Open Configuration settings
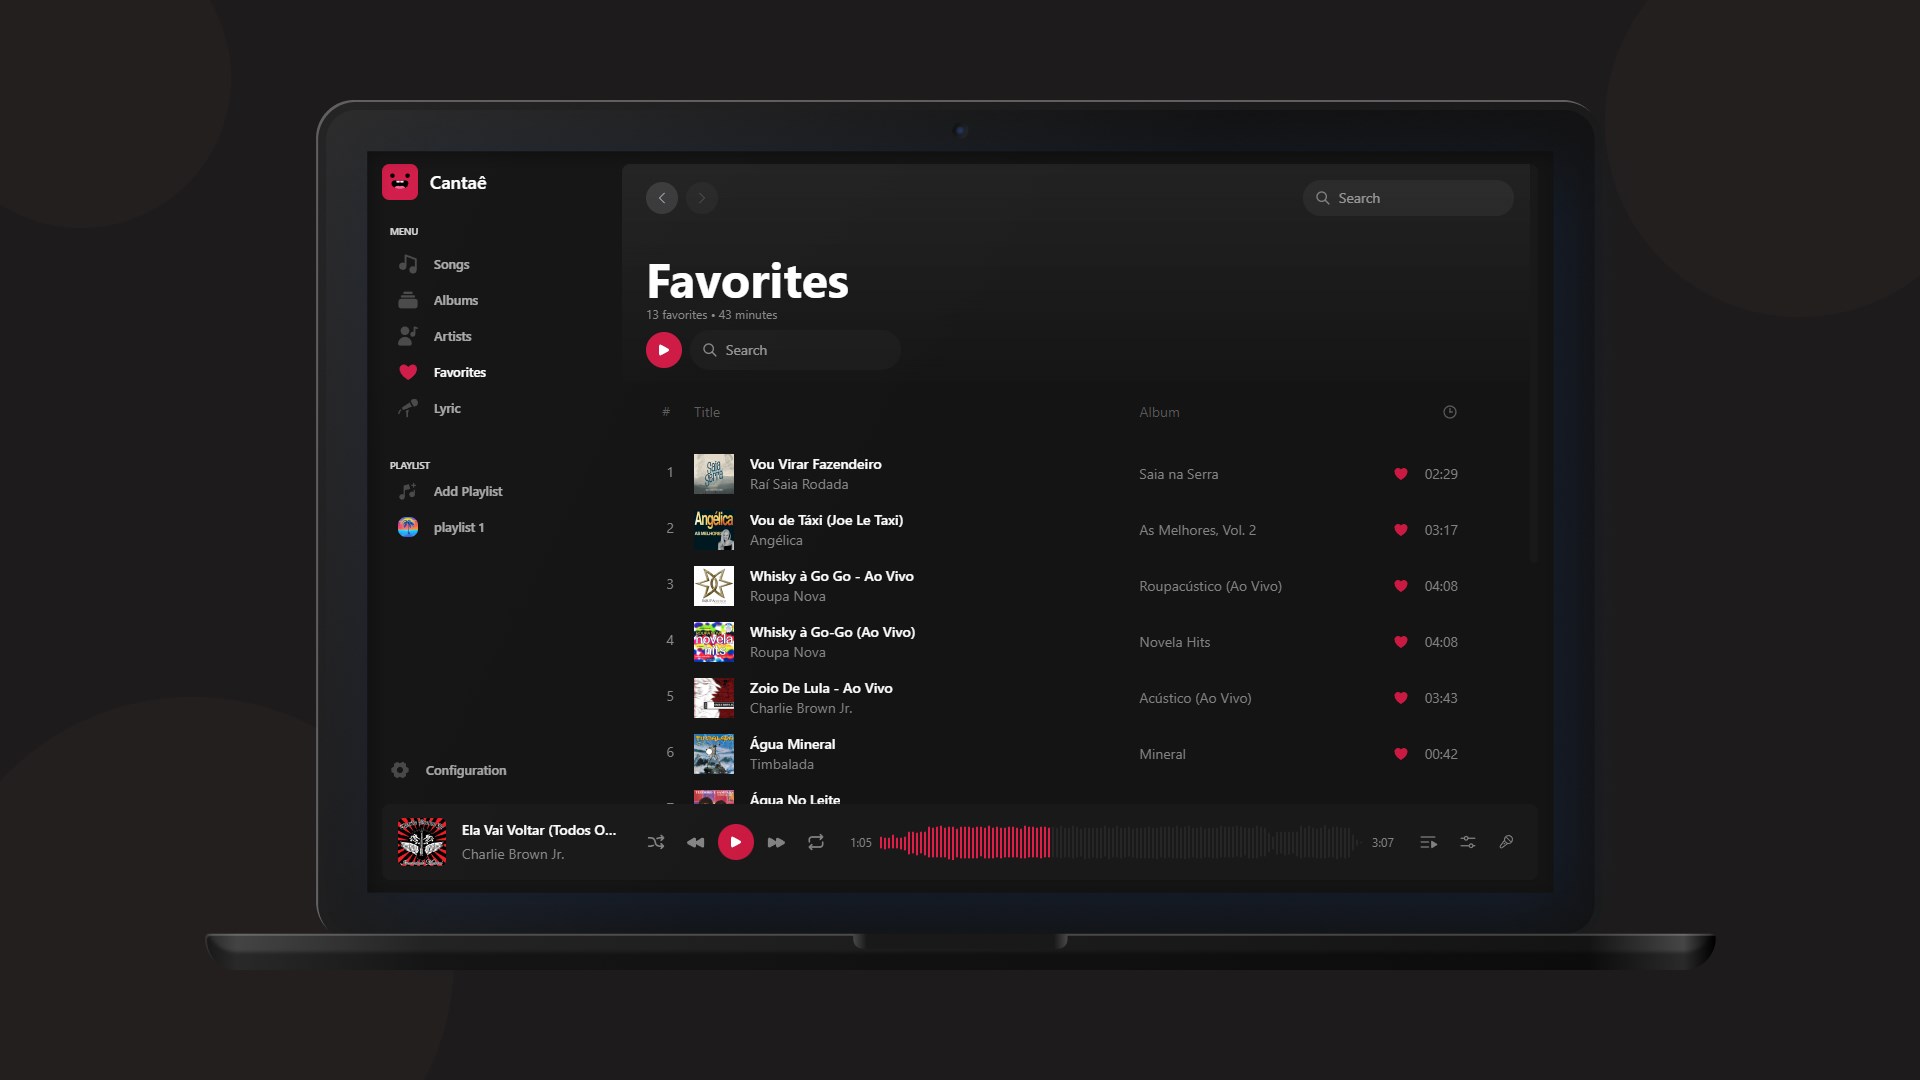 (x=464, y=770)
